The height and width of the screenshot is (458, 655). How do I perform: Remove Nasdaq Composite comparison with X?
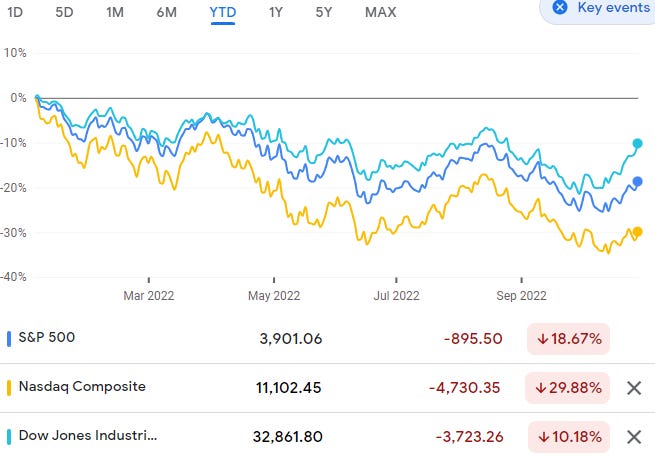634,388
